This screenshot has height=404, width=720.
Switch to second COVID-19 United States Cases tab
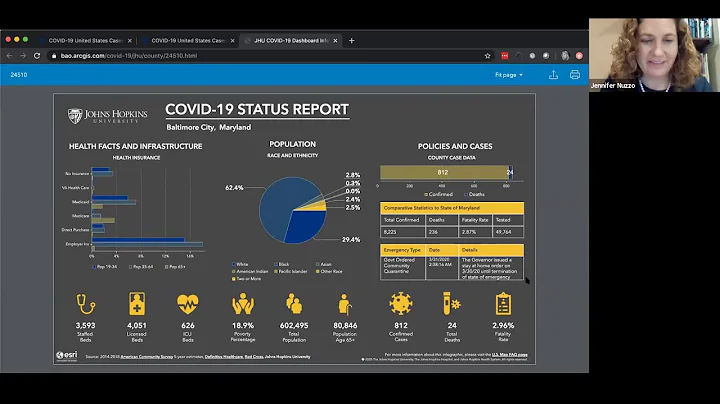[188, 40]
